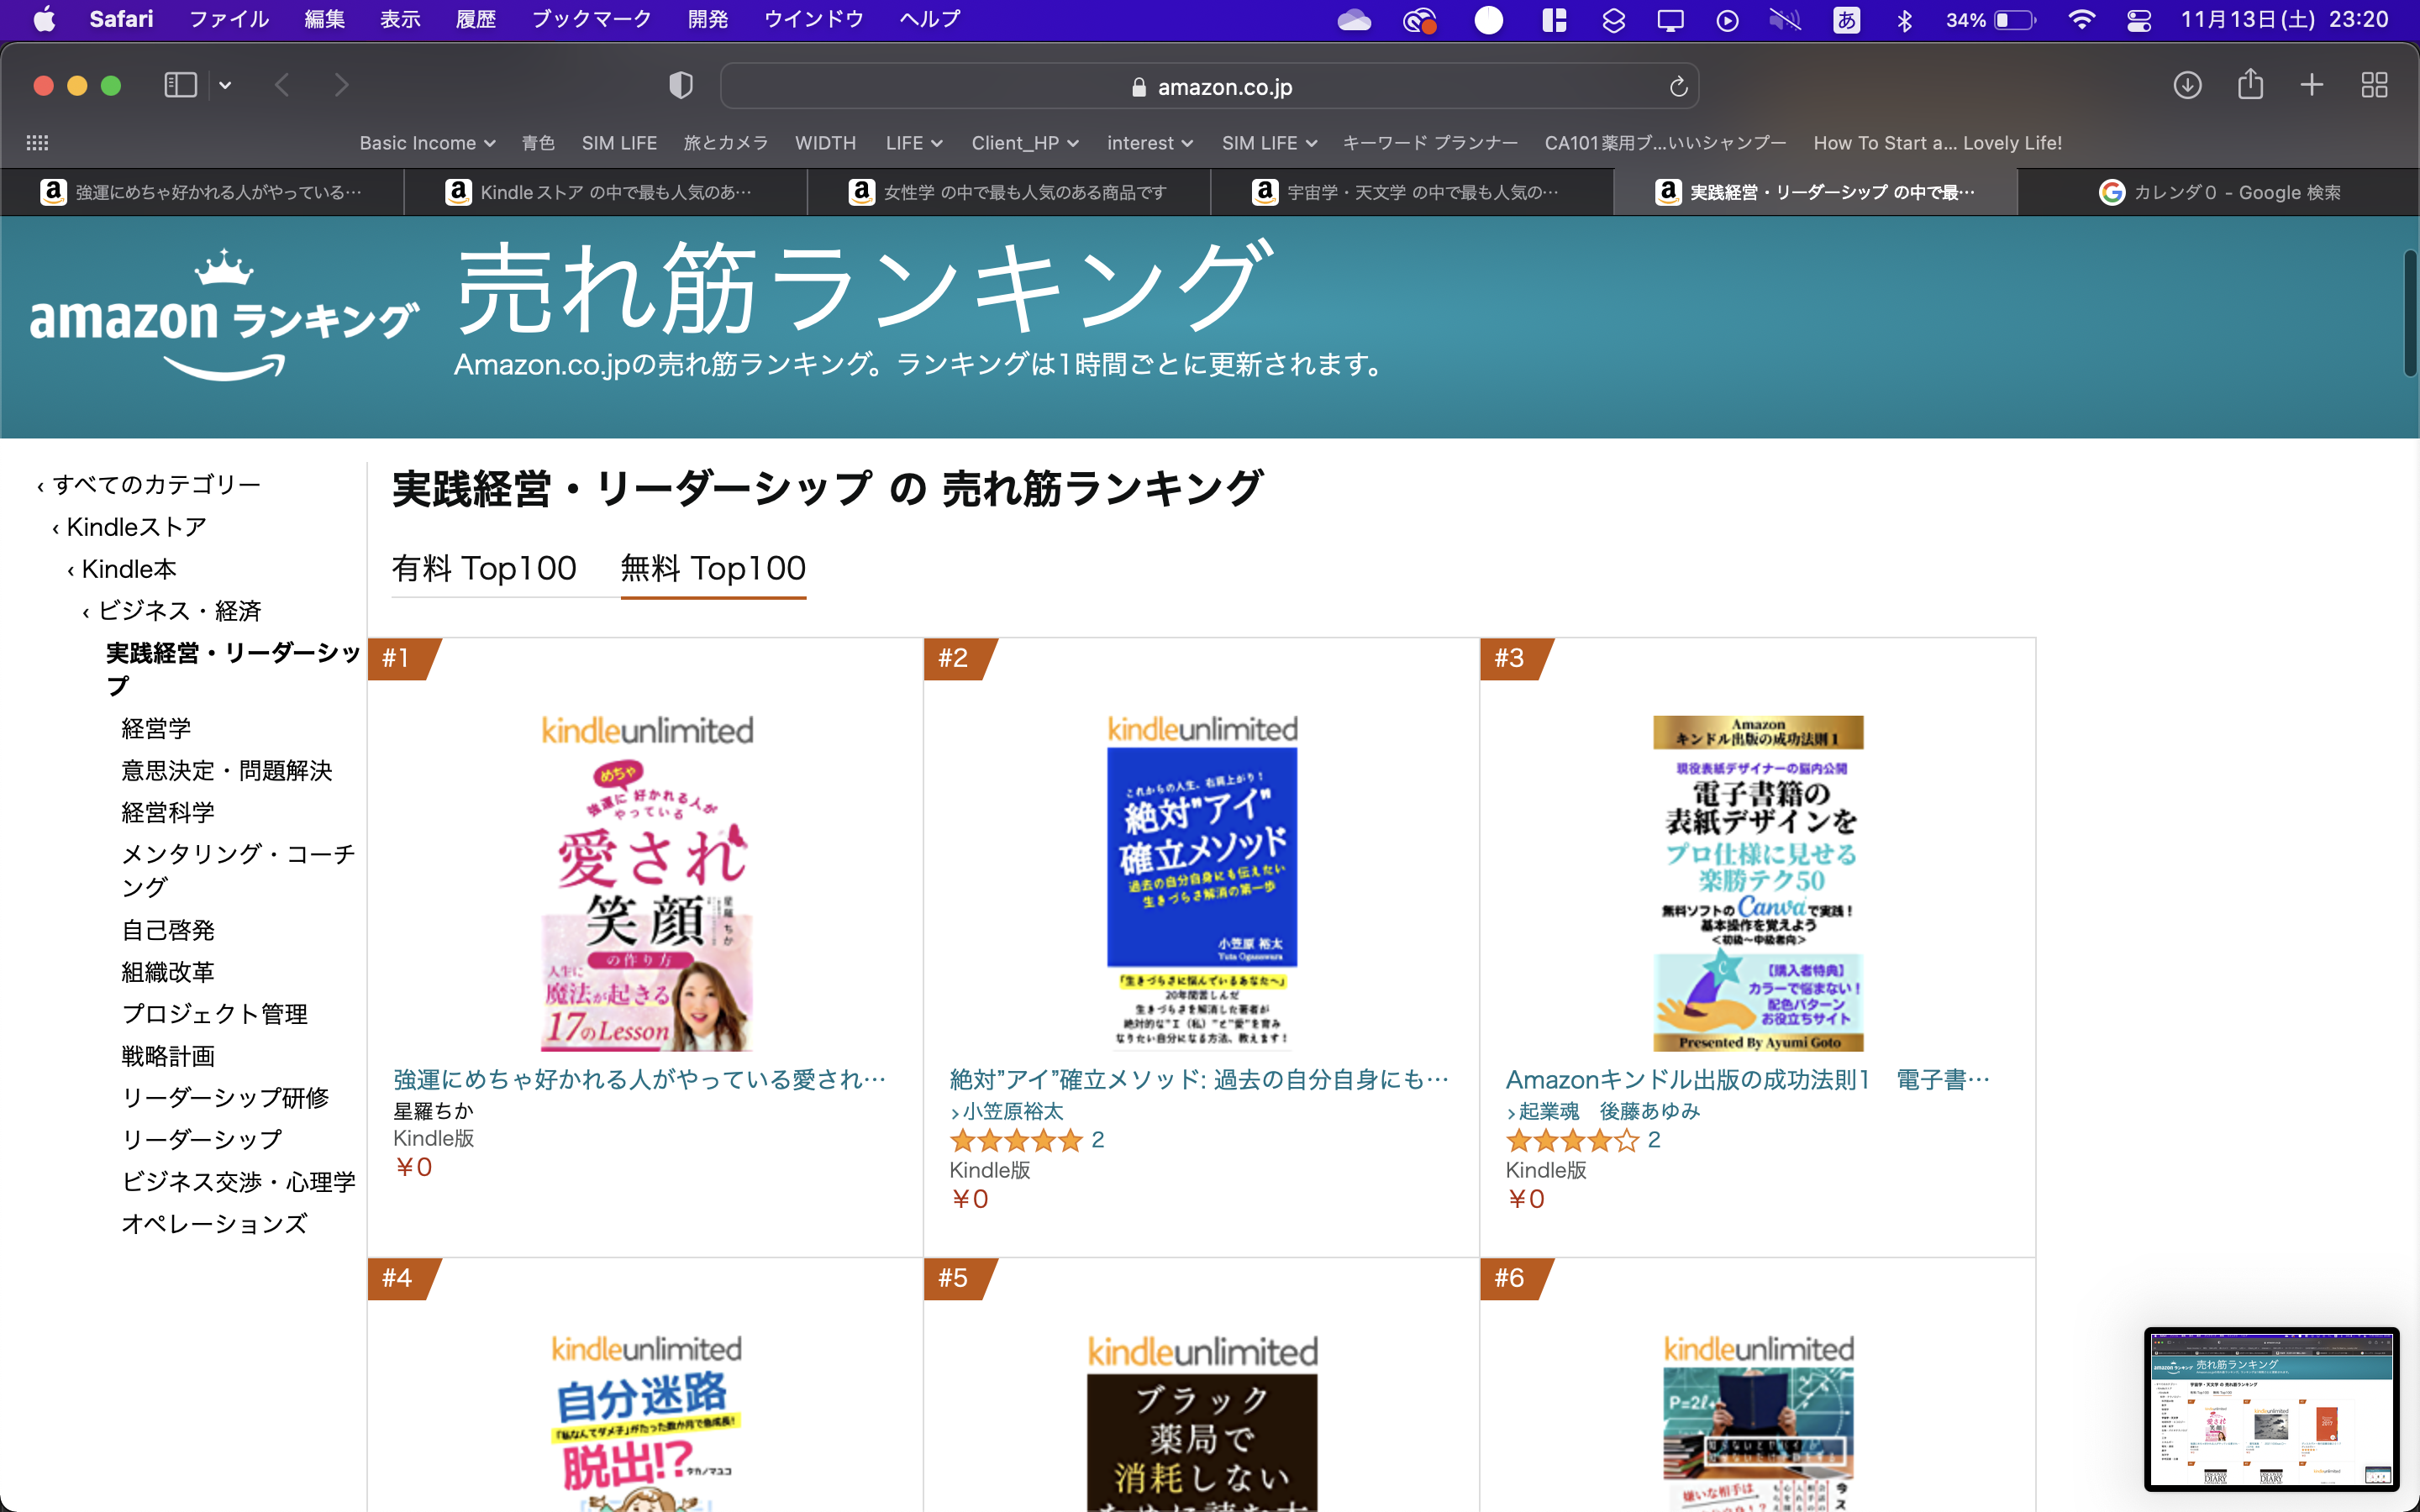Switch to 有料 Top100 tab
Image resolution: width=2420 pixels, height=1512 pixels.
pyautogui.click(x=484, y=568)
